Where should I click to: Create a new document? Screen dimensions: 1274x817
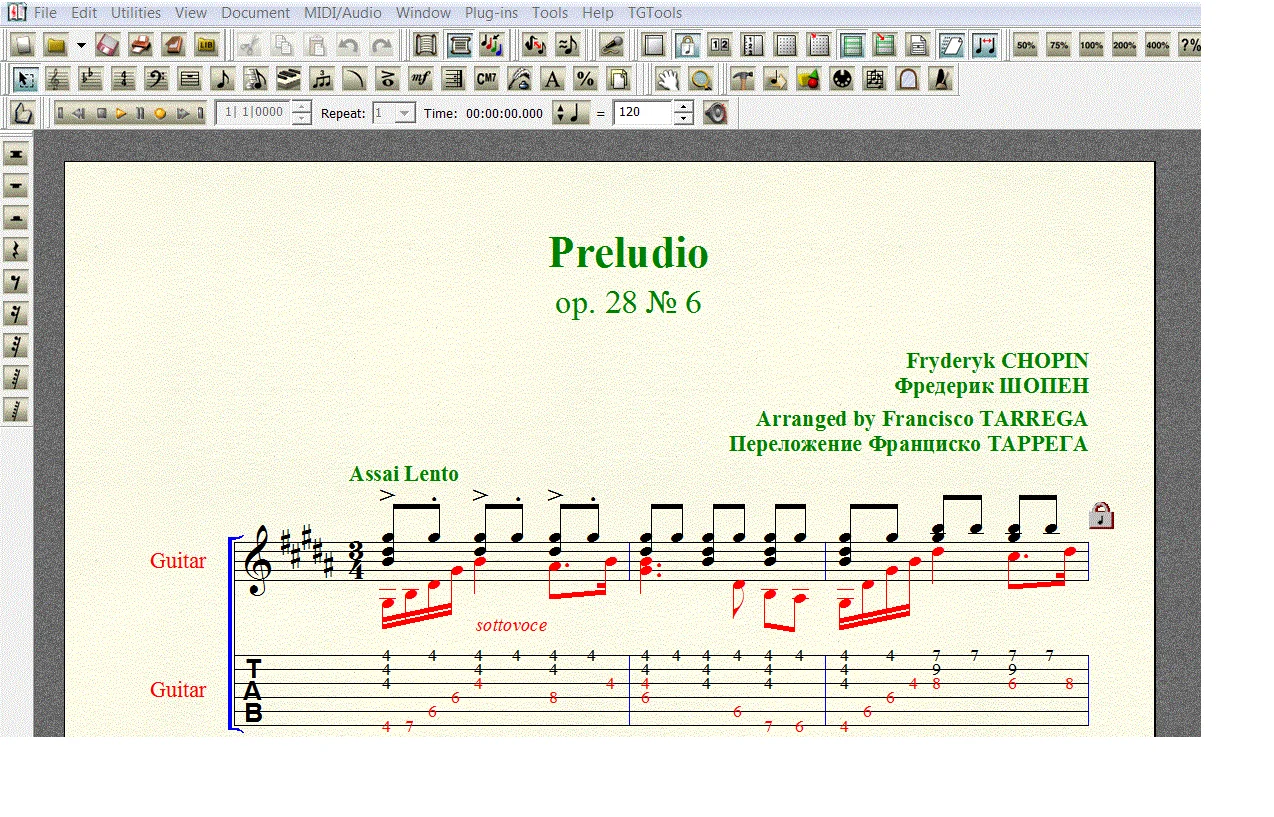(x=23, y=45)
